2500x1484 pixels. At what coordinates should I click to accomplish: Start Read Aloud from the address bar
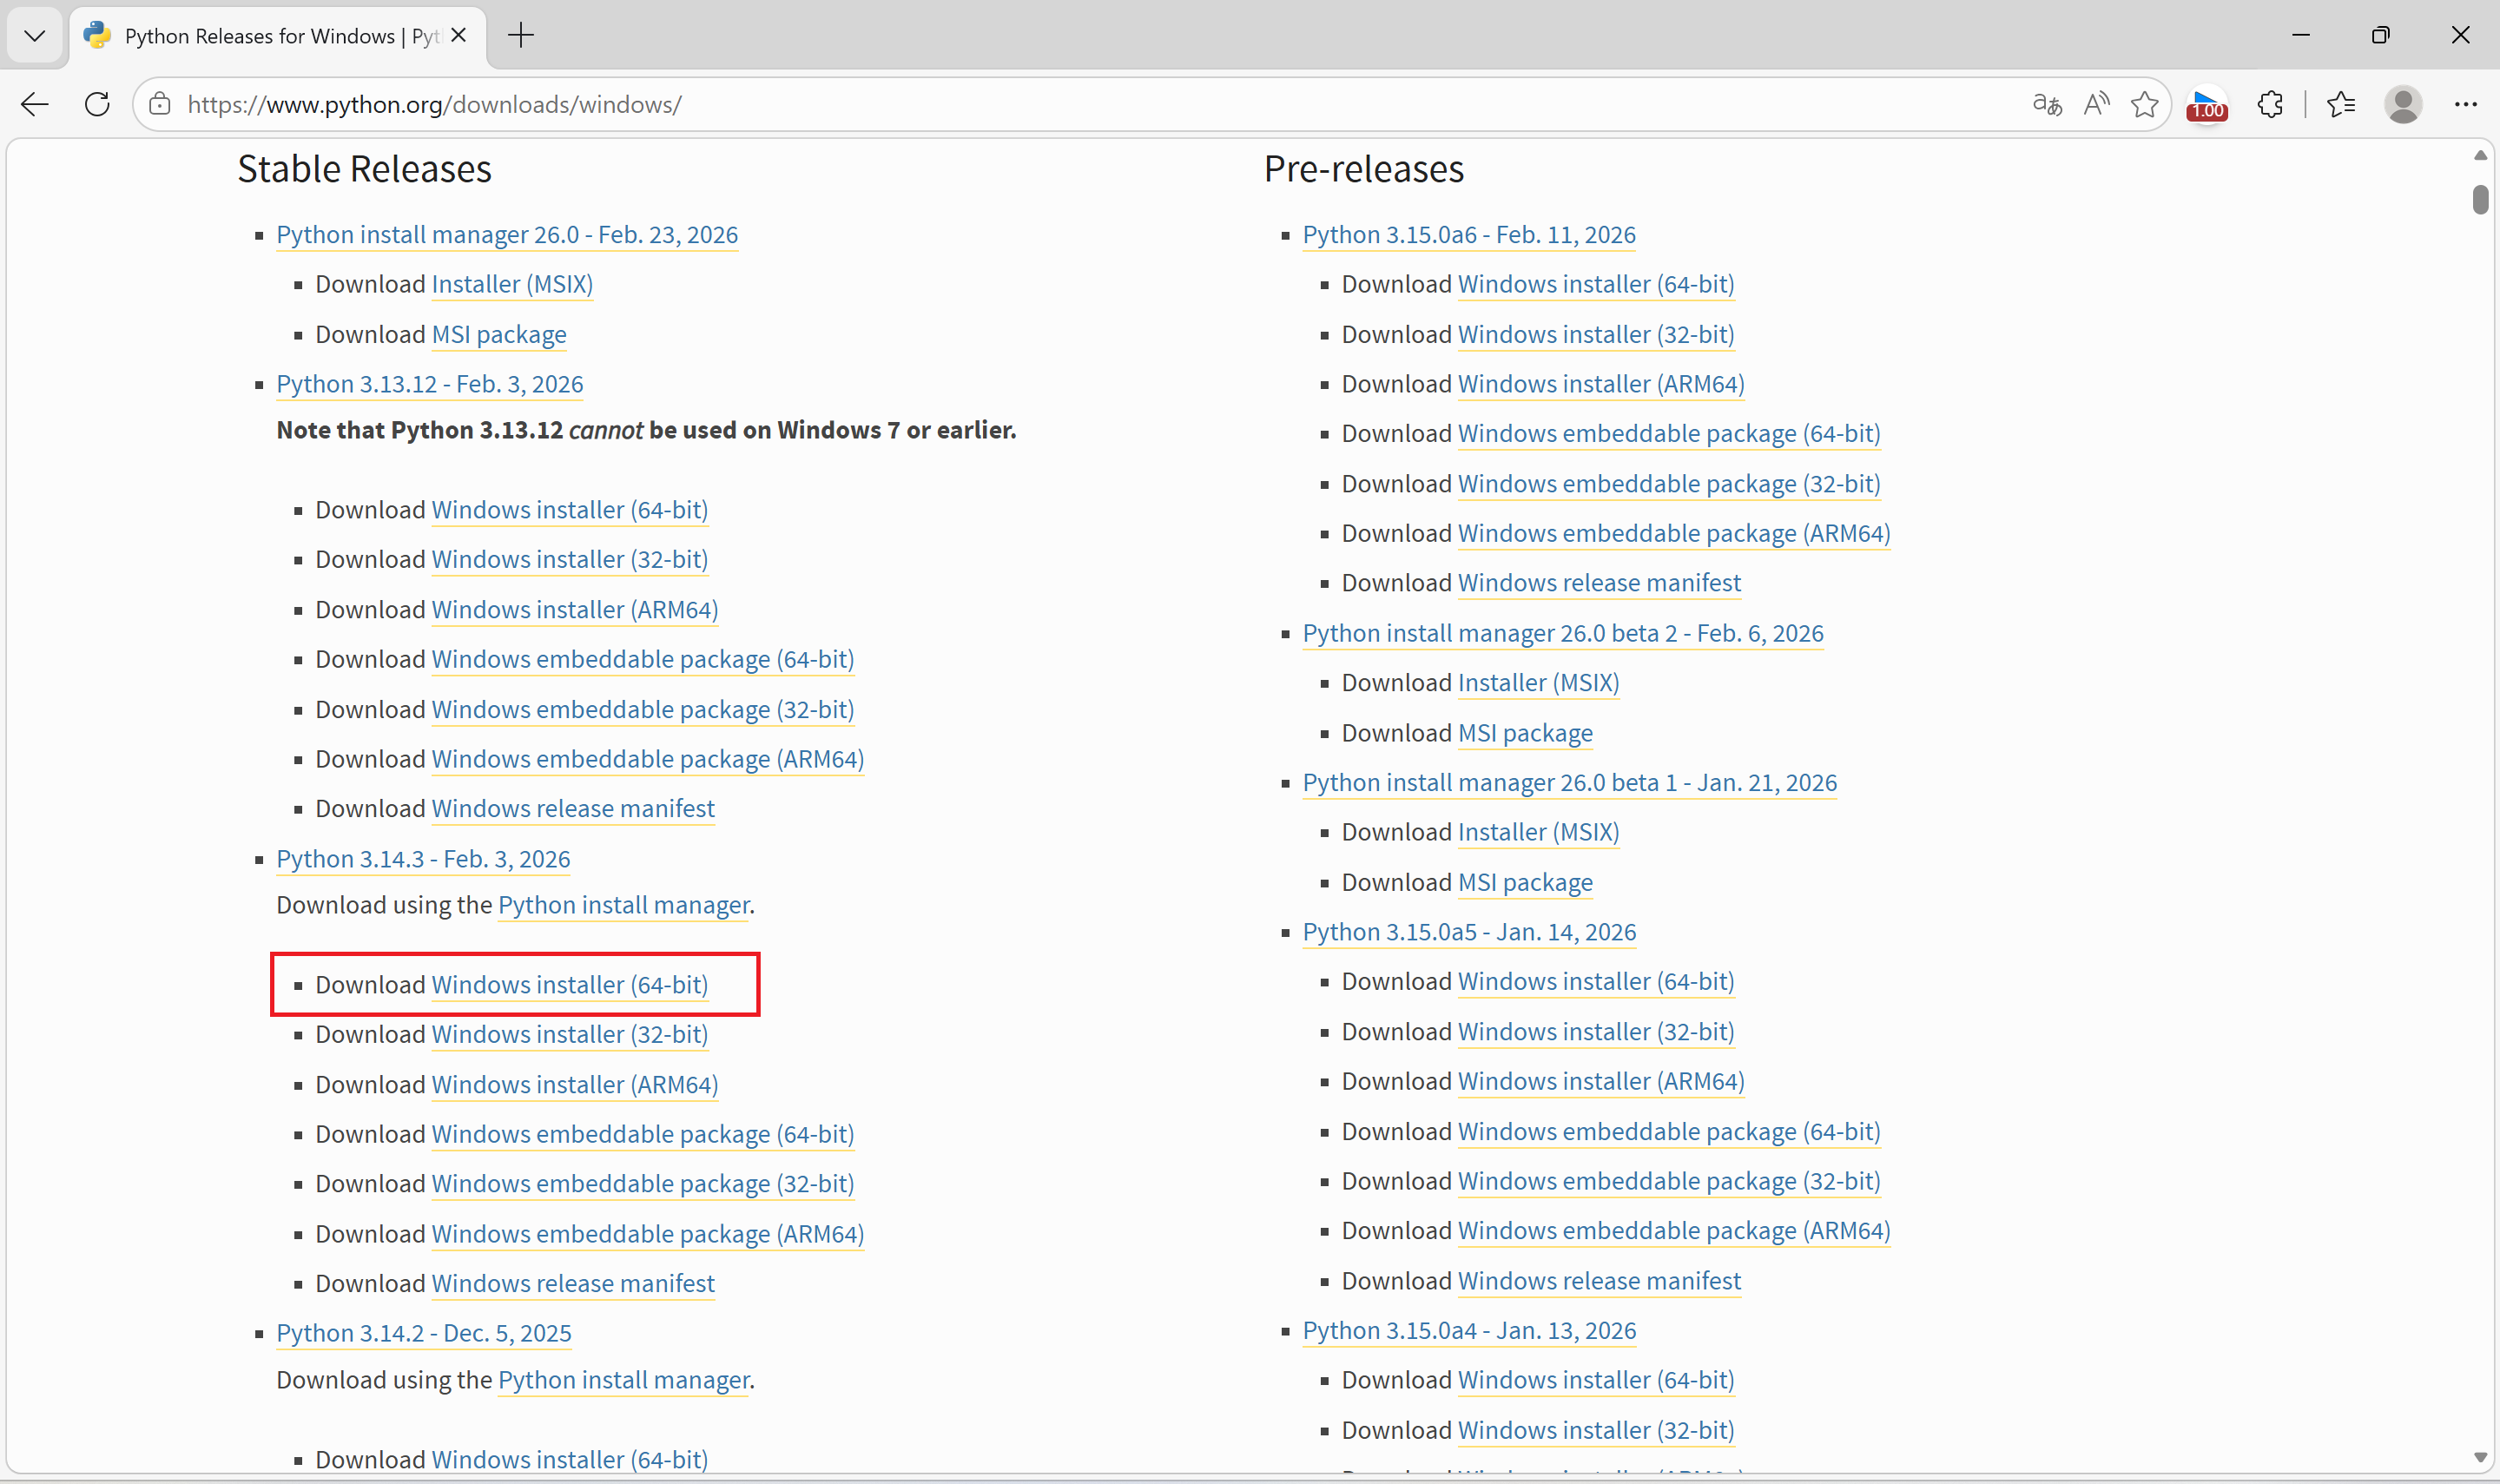point(2096,104)
